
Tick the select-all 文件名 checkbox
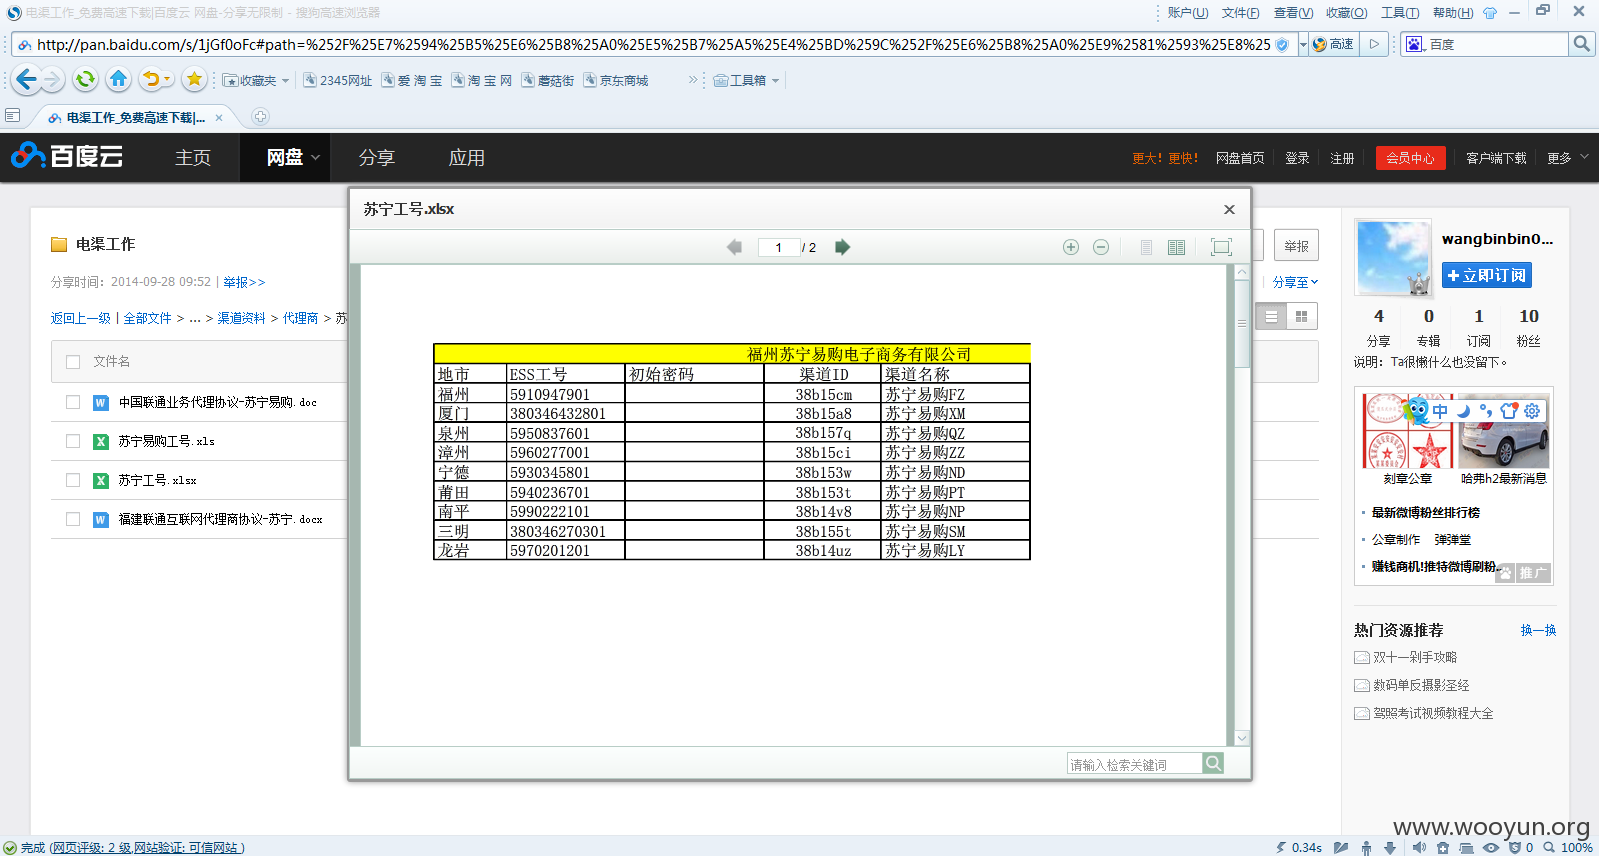click(x=73, y=362)
